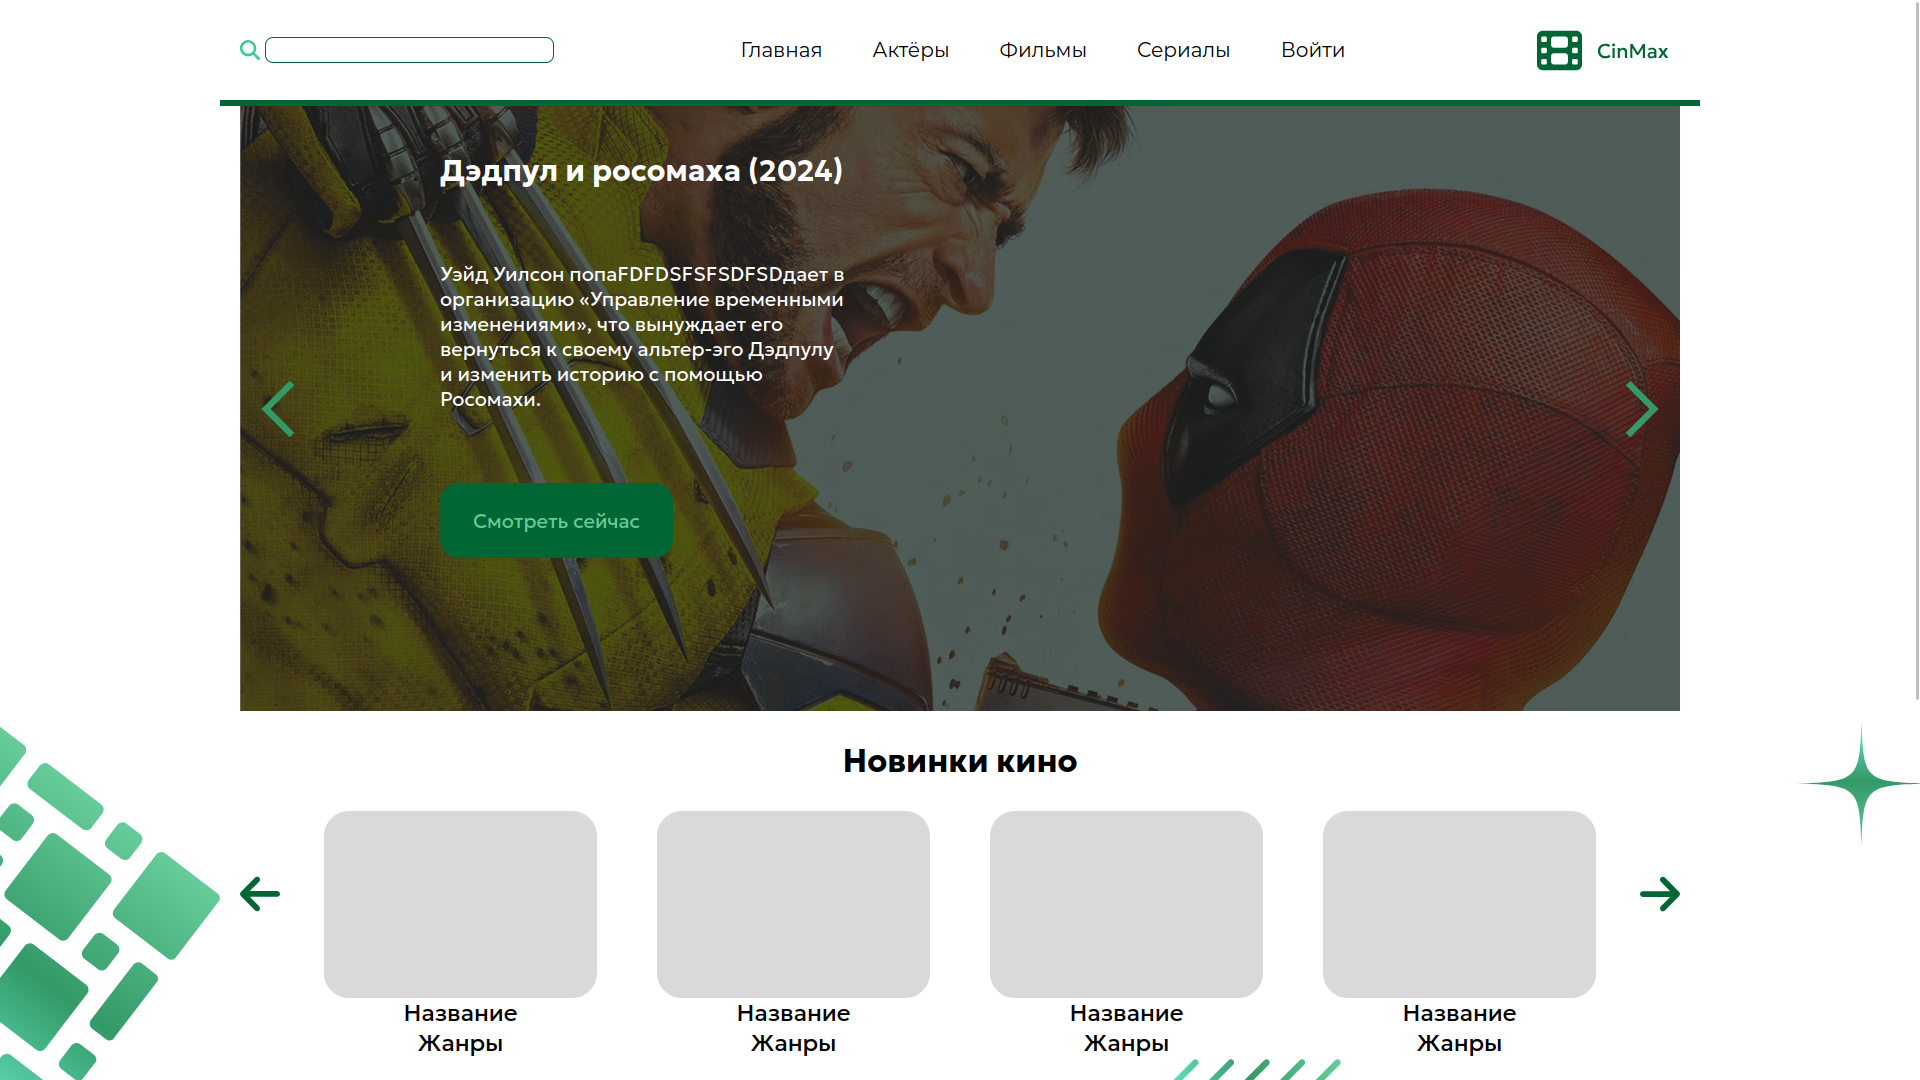This screenshot has height=1080, width=1920.
Task: Click the search magnifier icon
Action: click(249, 50)
